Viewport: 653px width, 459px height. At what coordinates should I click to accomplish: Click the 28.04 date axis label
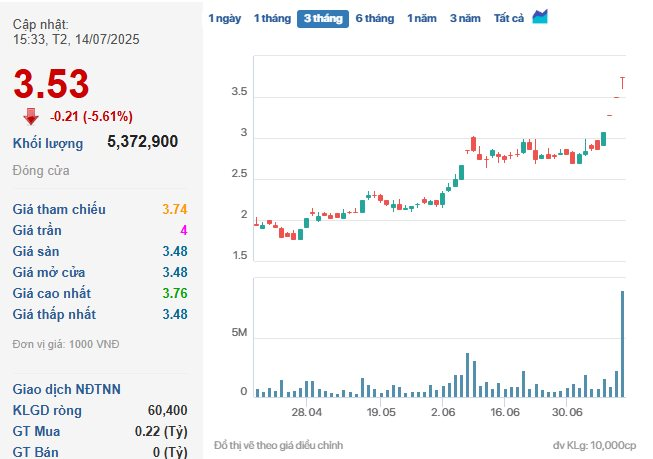click(x=307, y=412)
